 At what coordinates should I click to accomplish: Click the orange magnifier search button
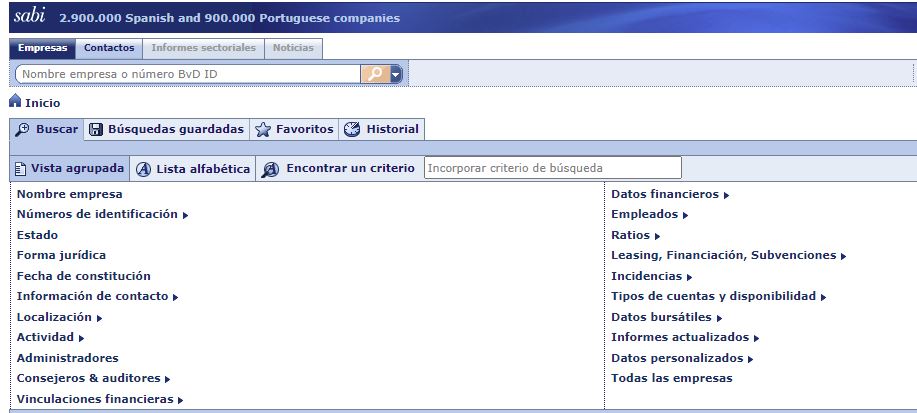pyautogui.click(x=375, y=73)
